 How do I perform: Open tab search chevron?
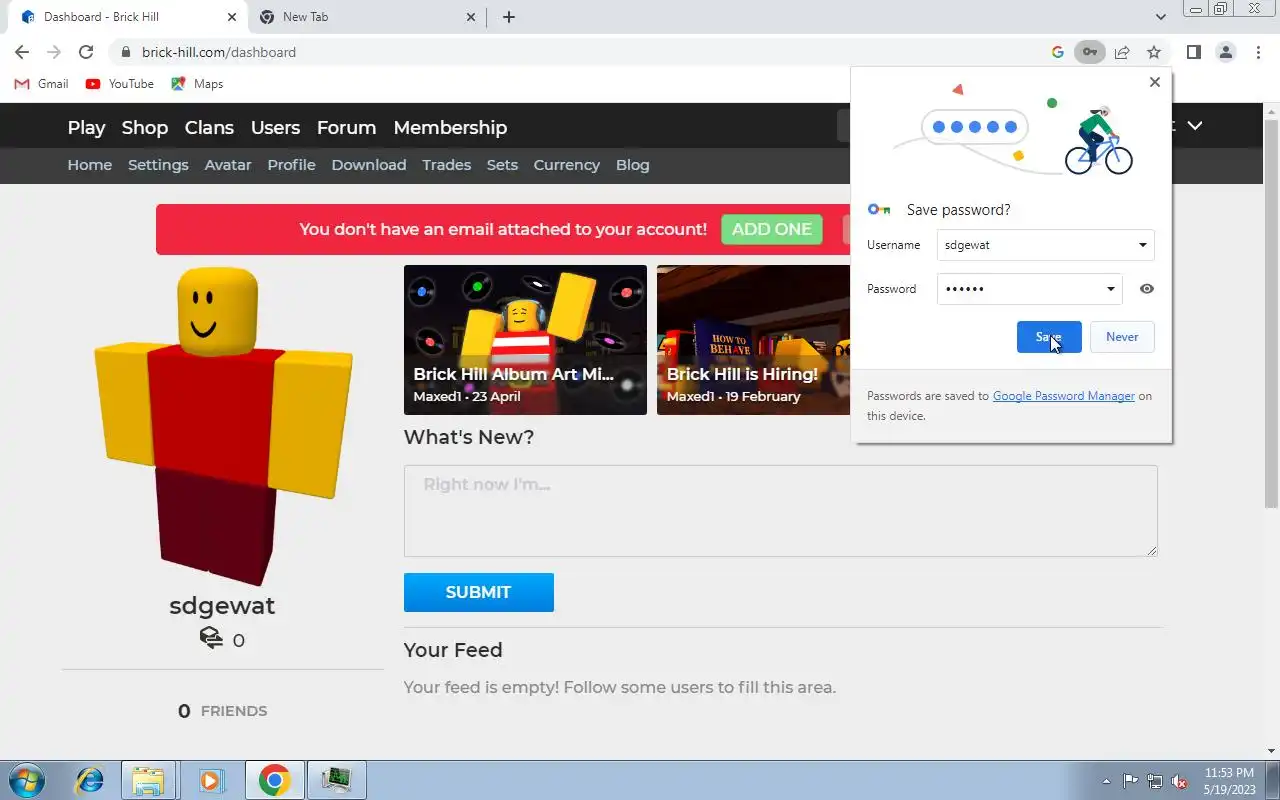[x=1160, y=17]
